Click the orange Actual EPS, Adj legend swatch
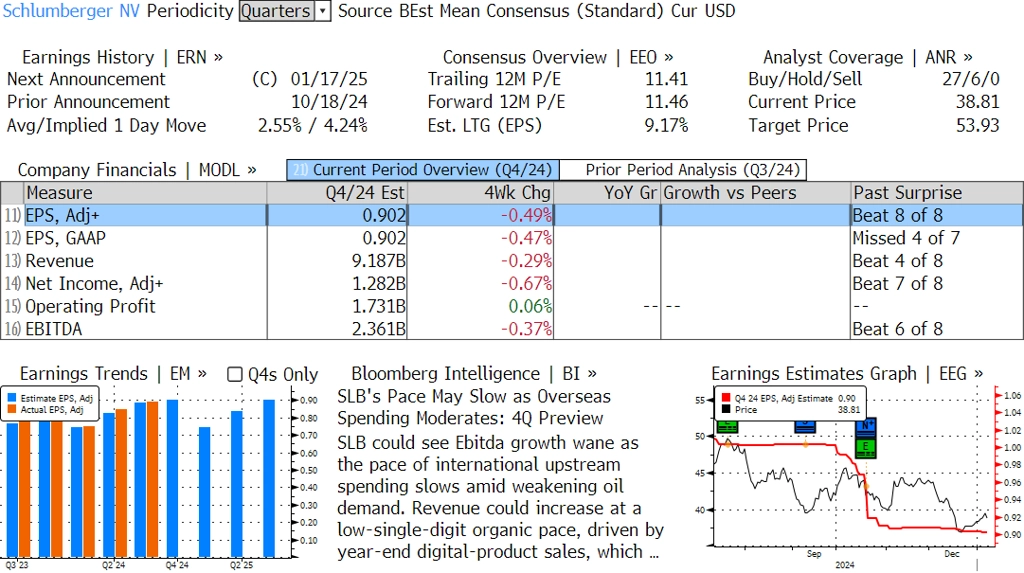 12,410
